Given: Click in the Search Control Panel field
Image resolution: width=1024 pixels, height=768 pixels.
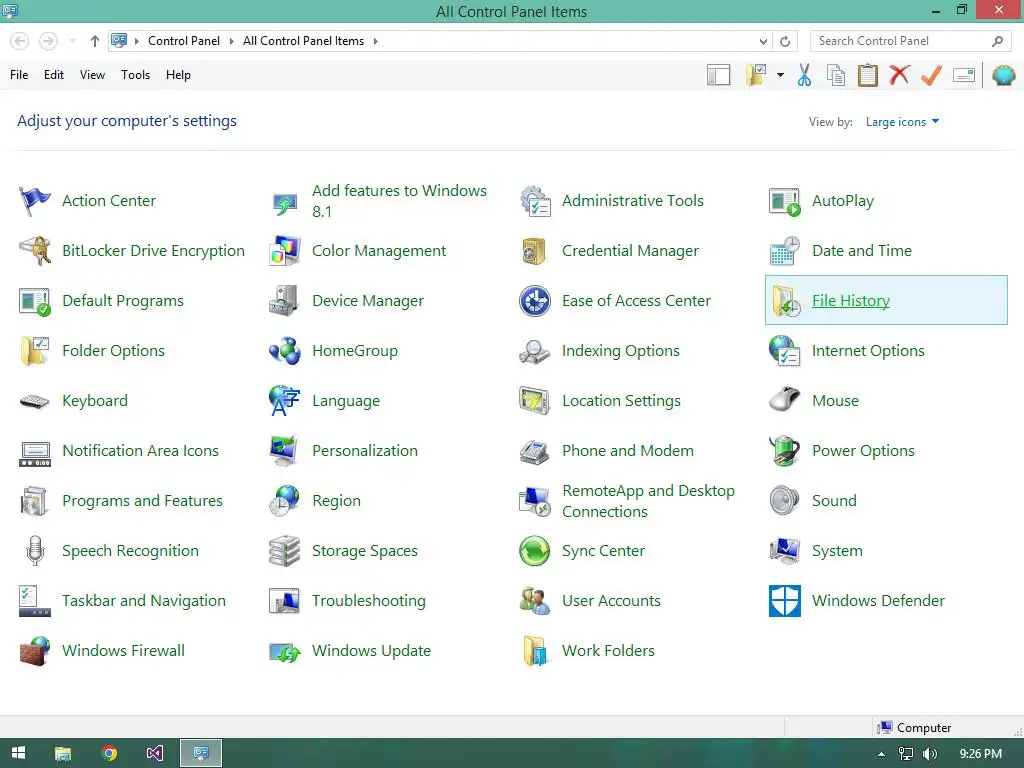Looking at the screenshot, I should pos(911,41).
